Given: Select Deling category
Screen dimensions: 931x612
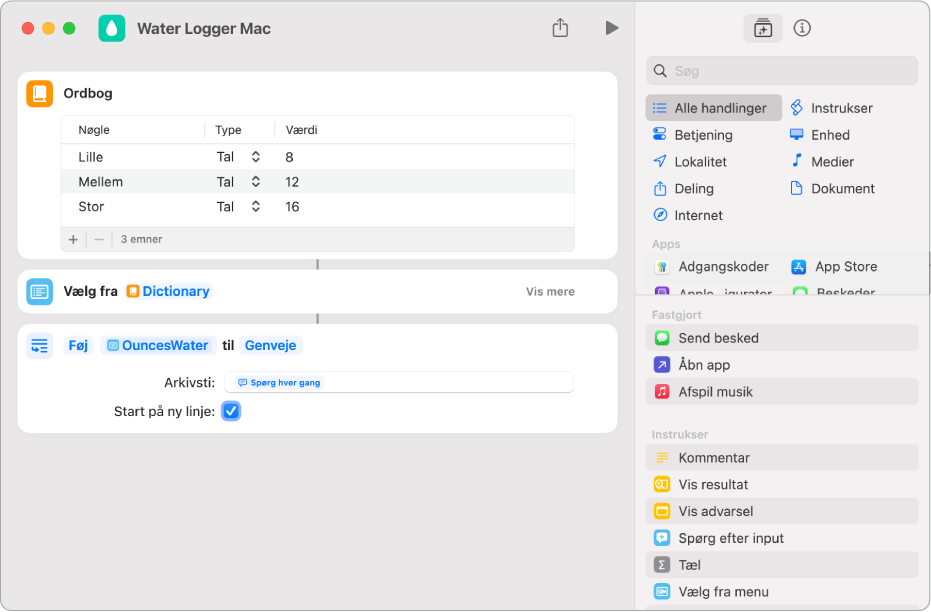Looking at the screenshot, I should point(683,189).
